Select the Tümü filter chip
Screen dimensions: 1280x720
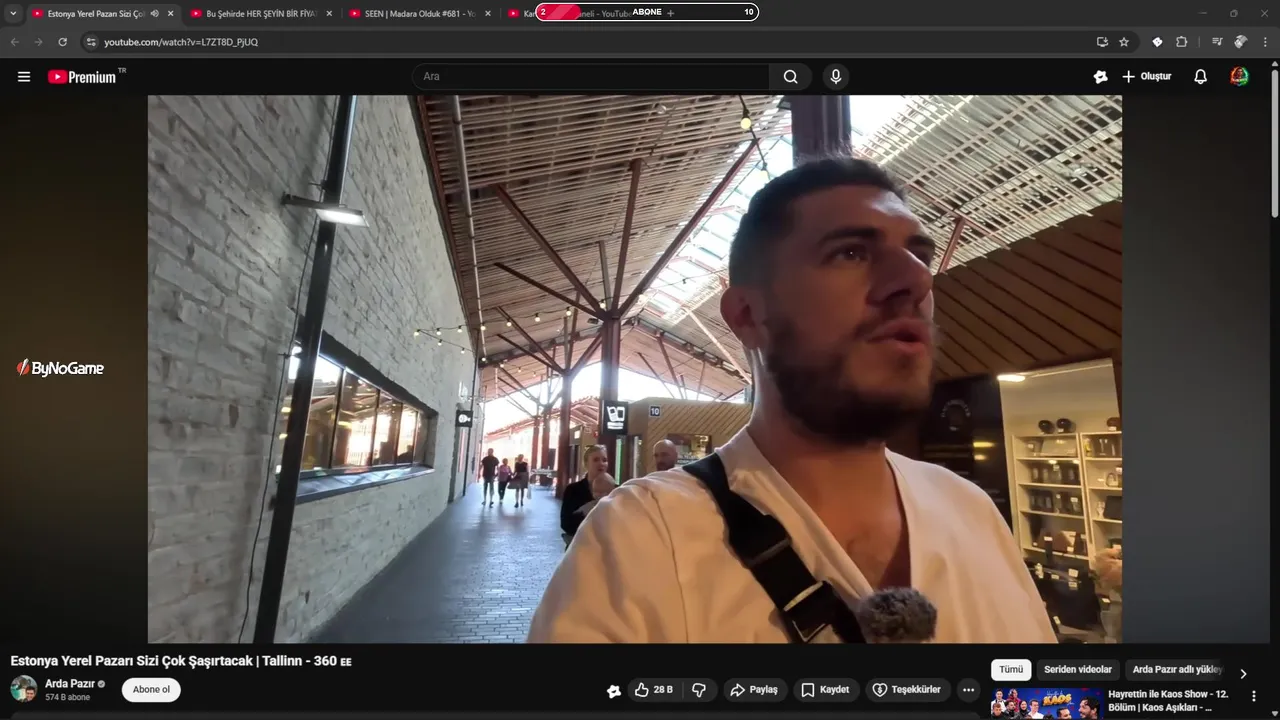[1011, 670]
